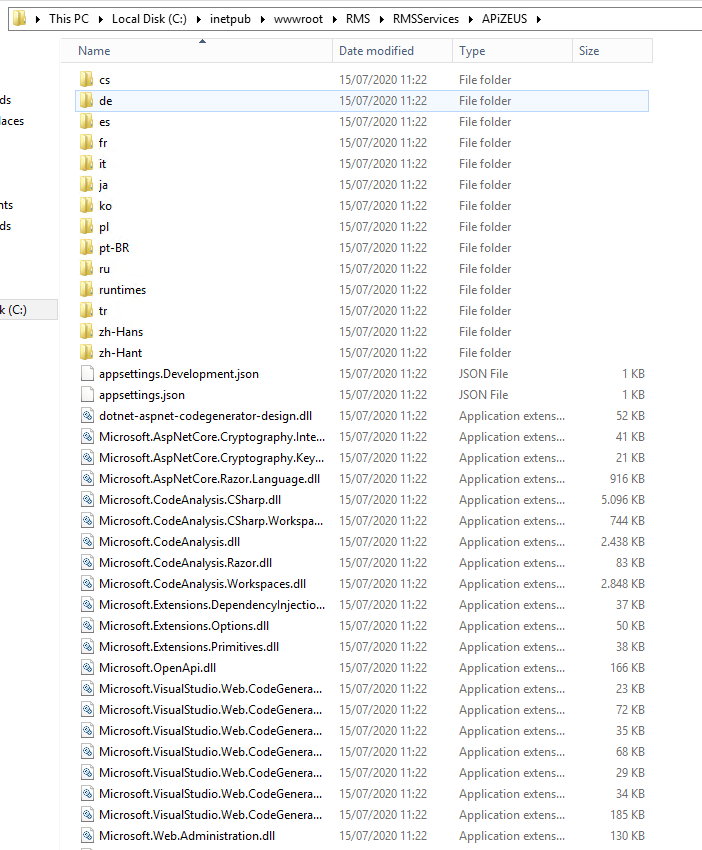The image size is (702, 850).
Task: Select Microsoft.Extensions.DependencyInjectio... file name
Action: (x=212, y=605)
